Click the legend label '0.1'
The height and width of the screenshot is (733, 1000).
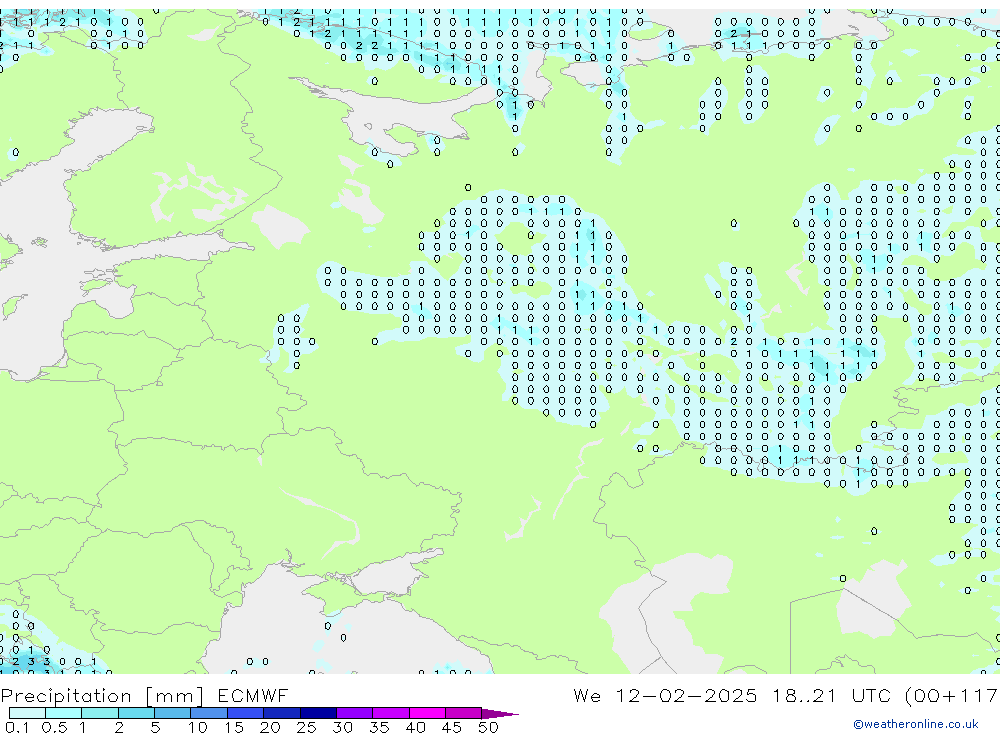click(x=17, y=727)
